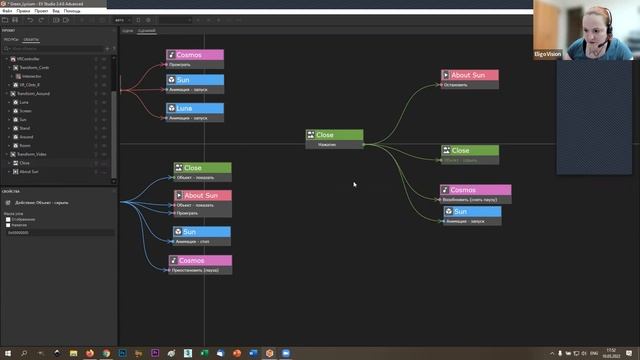Click 'Приостановить (пауза)' action on Cosmos node
The height and width of the screenshot is (360, 640).
(200, 270)
